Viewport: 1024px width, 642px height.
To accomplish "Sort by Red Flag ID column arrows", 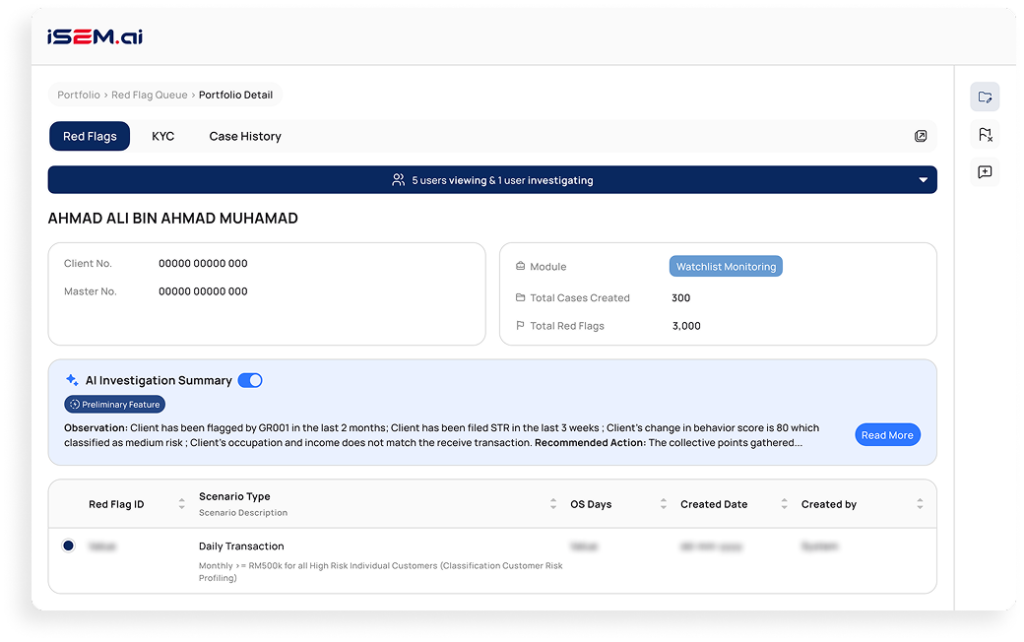I will [181, 504].
